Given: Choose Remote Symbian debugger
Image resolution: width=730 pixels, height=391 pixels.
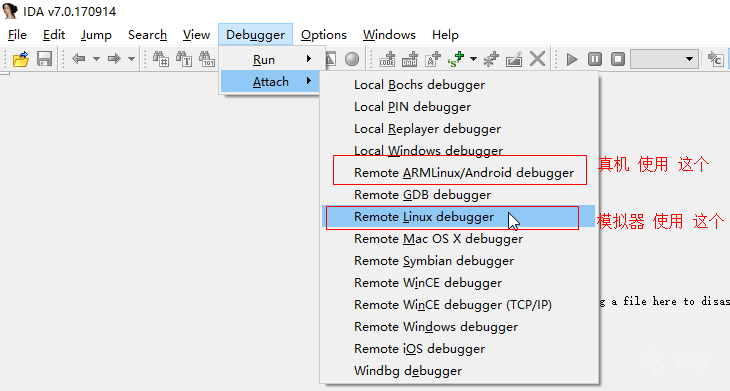Looking at the screenshot, I should click(x=459, y=261).
